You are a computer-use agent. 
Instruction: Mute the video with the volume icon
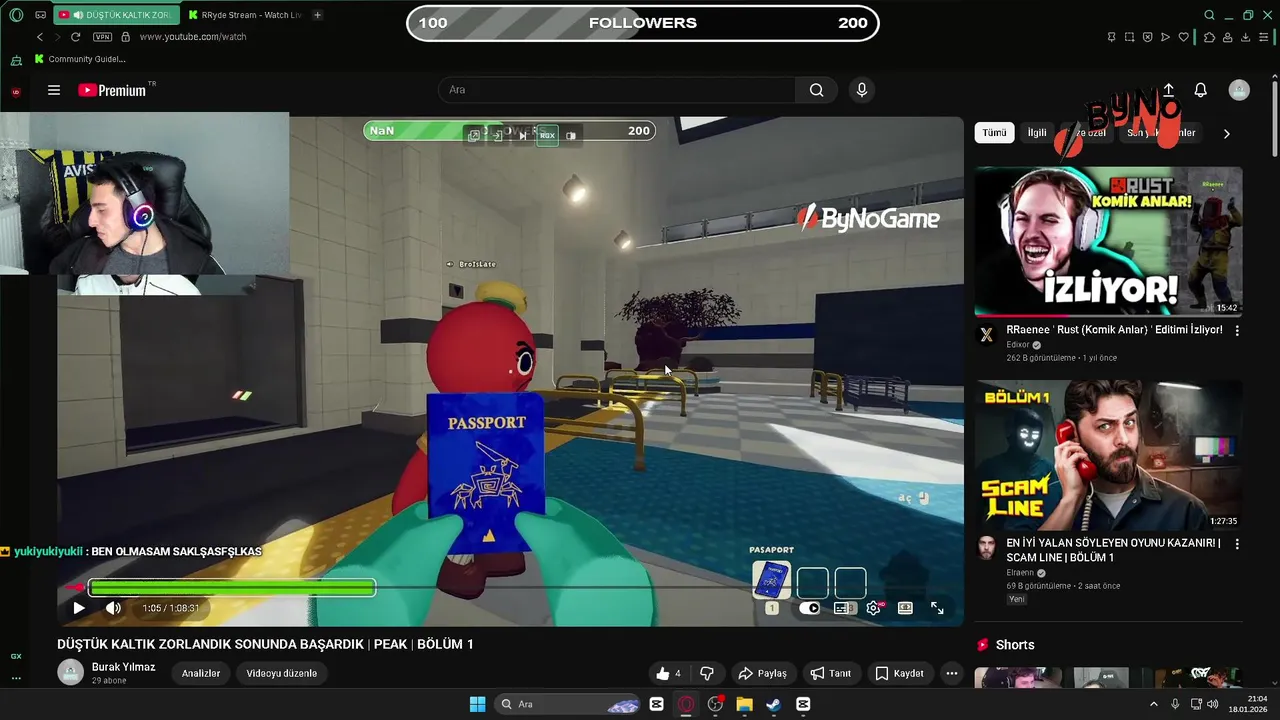click(113, 608)
